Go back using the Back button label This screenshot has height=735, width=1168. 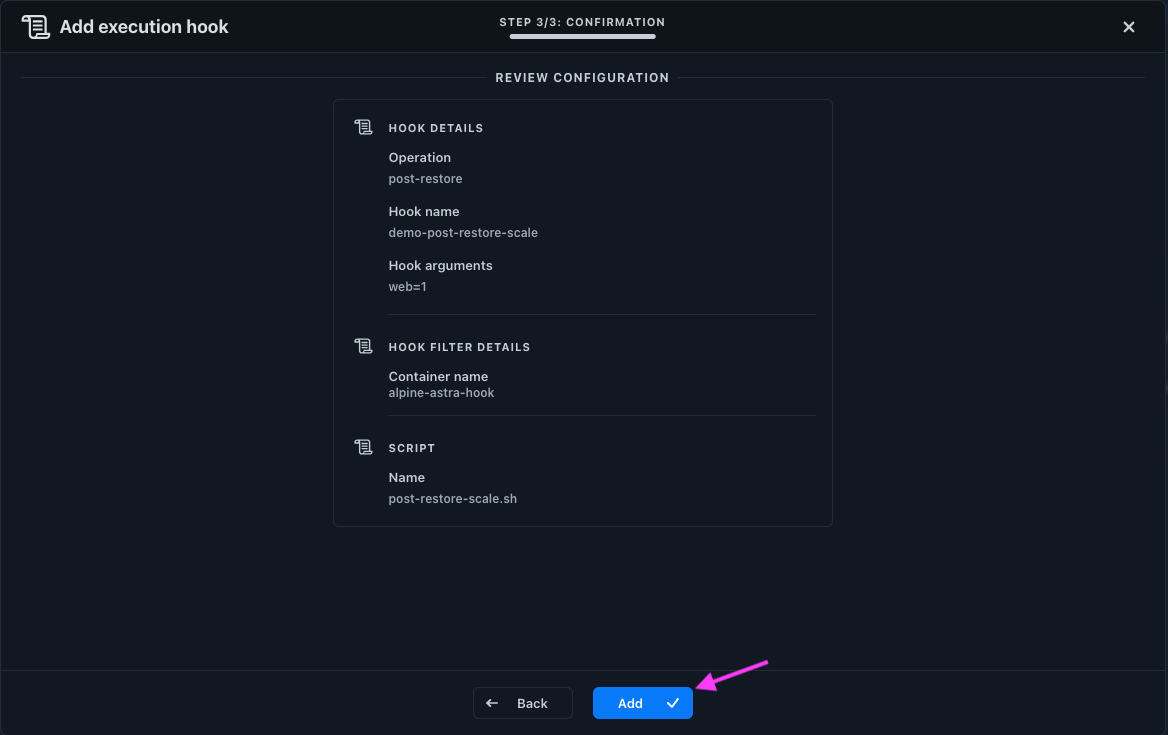point(532,703)
